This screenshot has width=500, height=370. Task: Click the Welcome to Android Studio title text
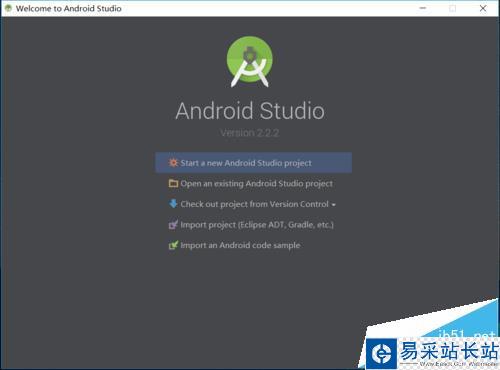68,8
